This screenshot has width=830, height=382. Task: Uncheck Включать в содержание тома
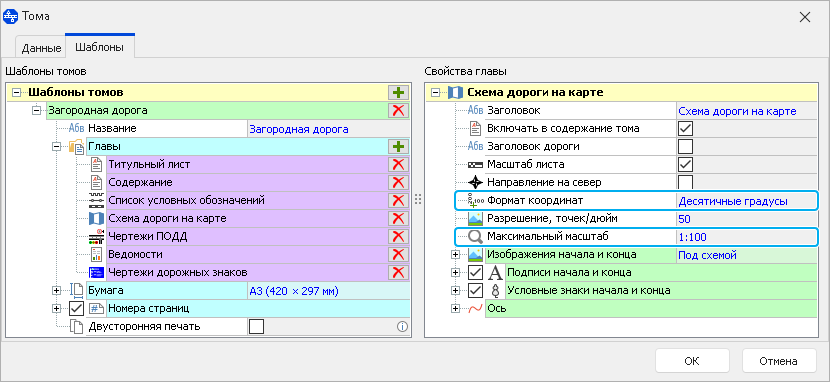coord(686,129)
